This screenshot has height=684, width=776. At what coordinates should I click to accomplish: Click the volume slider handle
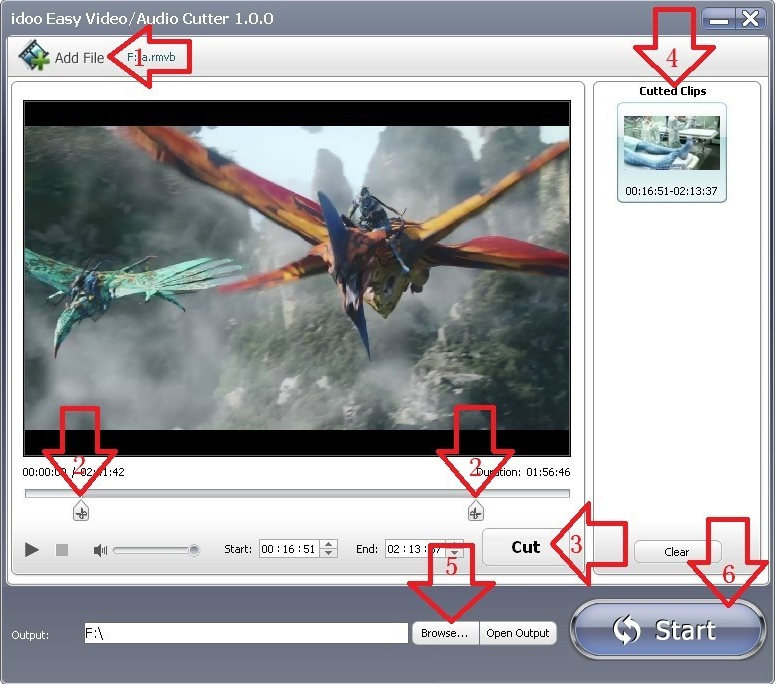(x=194, y=550)
